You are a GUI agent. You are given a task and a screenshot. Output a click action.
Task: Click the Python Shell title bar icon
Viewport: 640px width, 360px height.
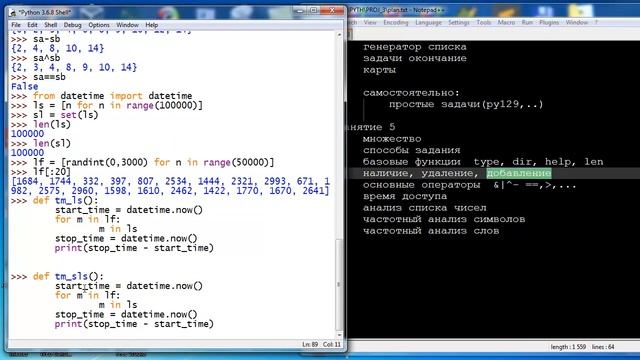13,13
